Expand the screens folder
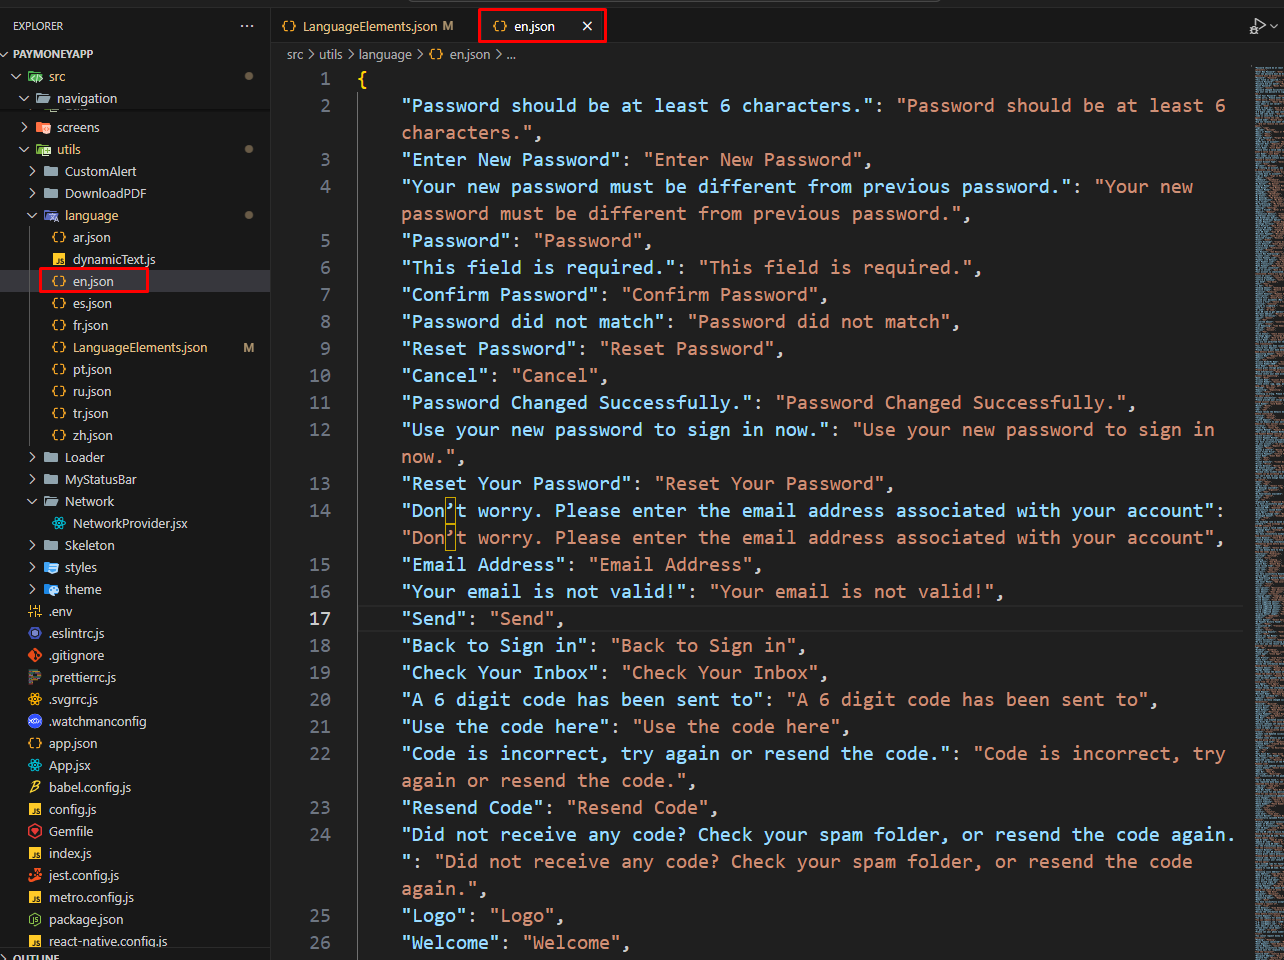Screen dimensions: 1284x960 coord(77,127)
